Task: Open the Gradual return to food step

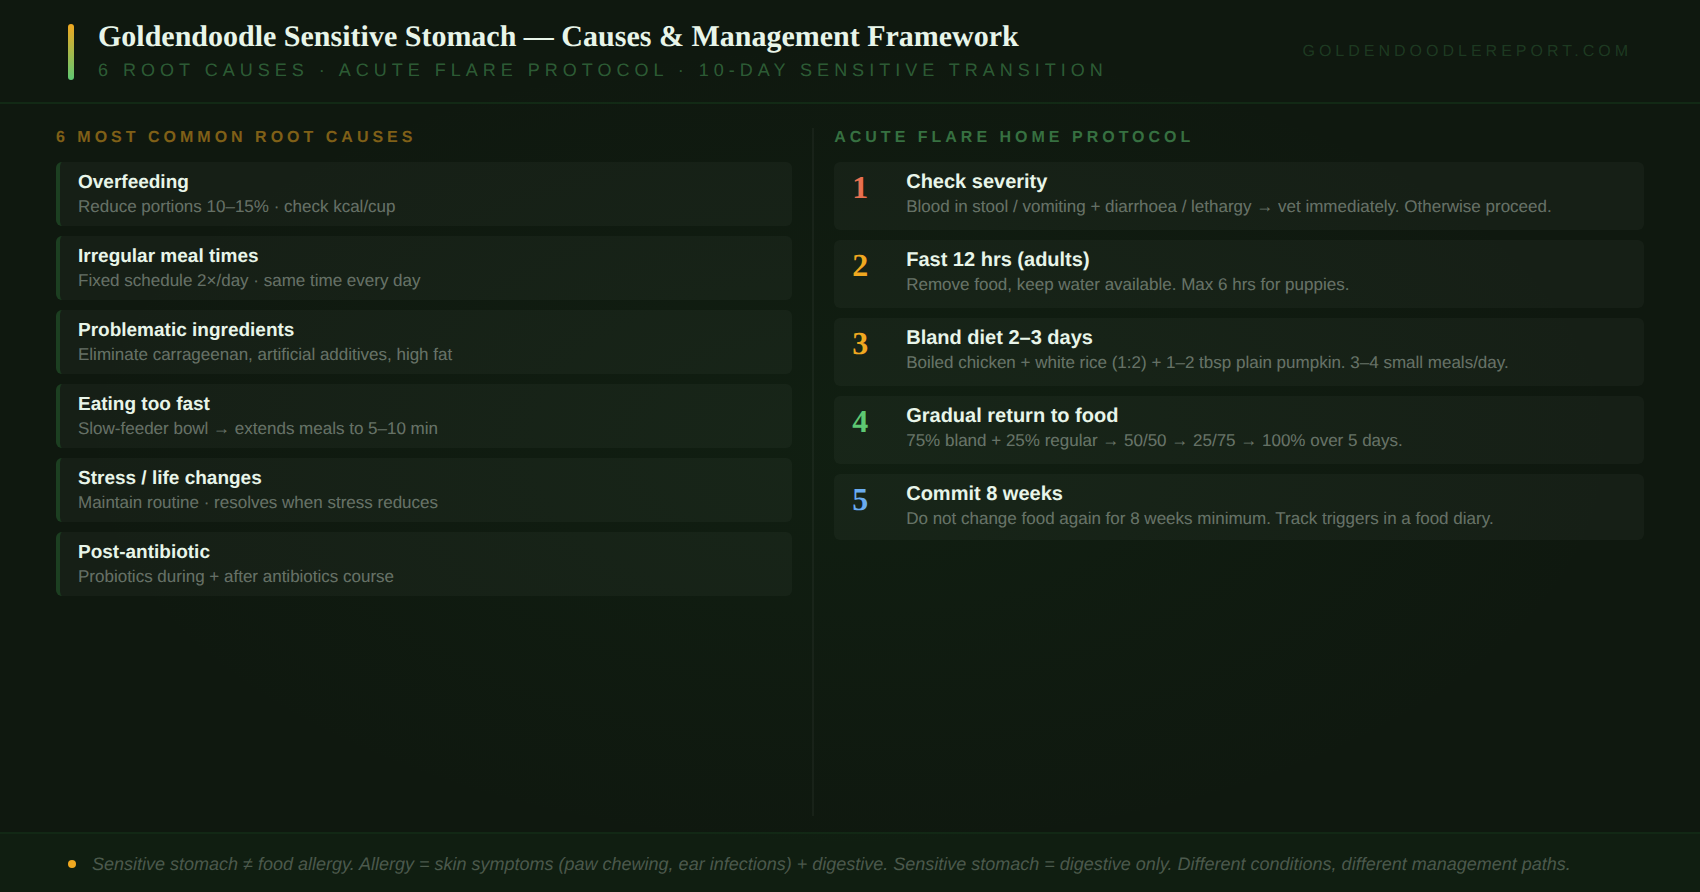Action: coord(1239,430)
